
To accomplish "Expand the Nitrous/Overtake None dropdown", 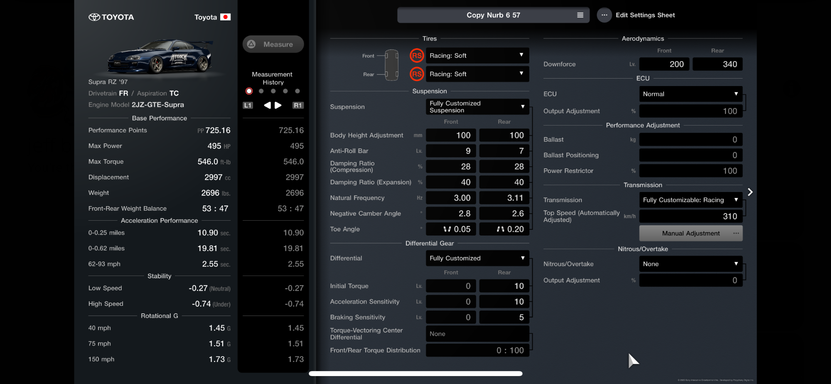I will point(691,264).
